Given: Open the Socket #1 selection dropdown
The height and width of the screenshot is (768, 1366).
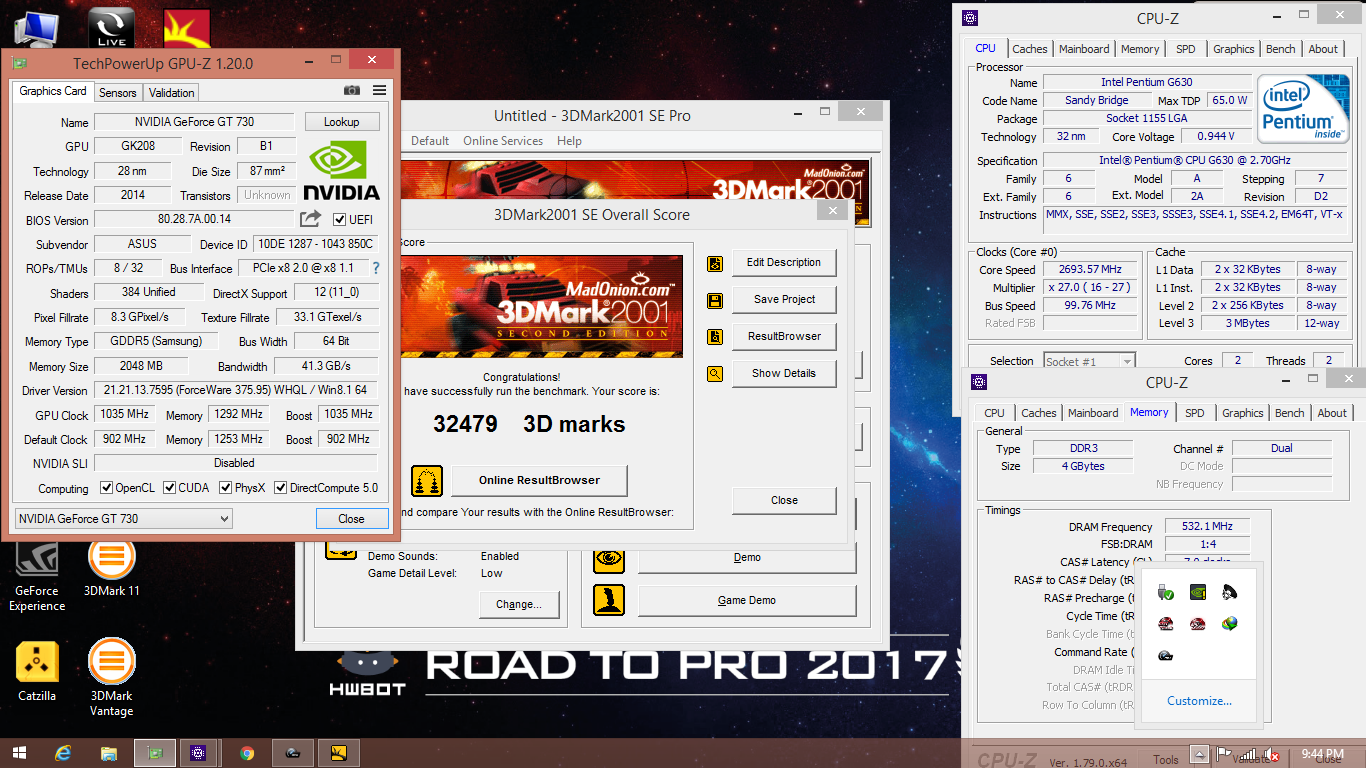Looking at the screenshot, I should (x=1089, y=361).
